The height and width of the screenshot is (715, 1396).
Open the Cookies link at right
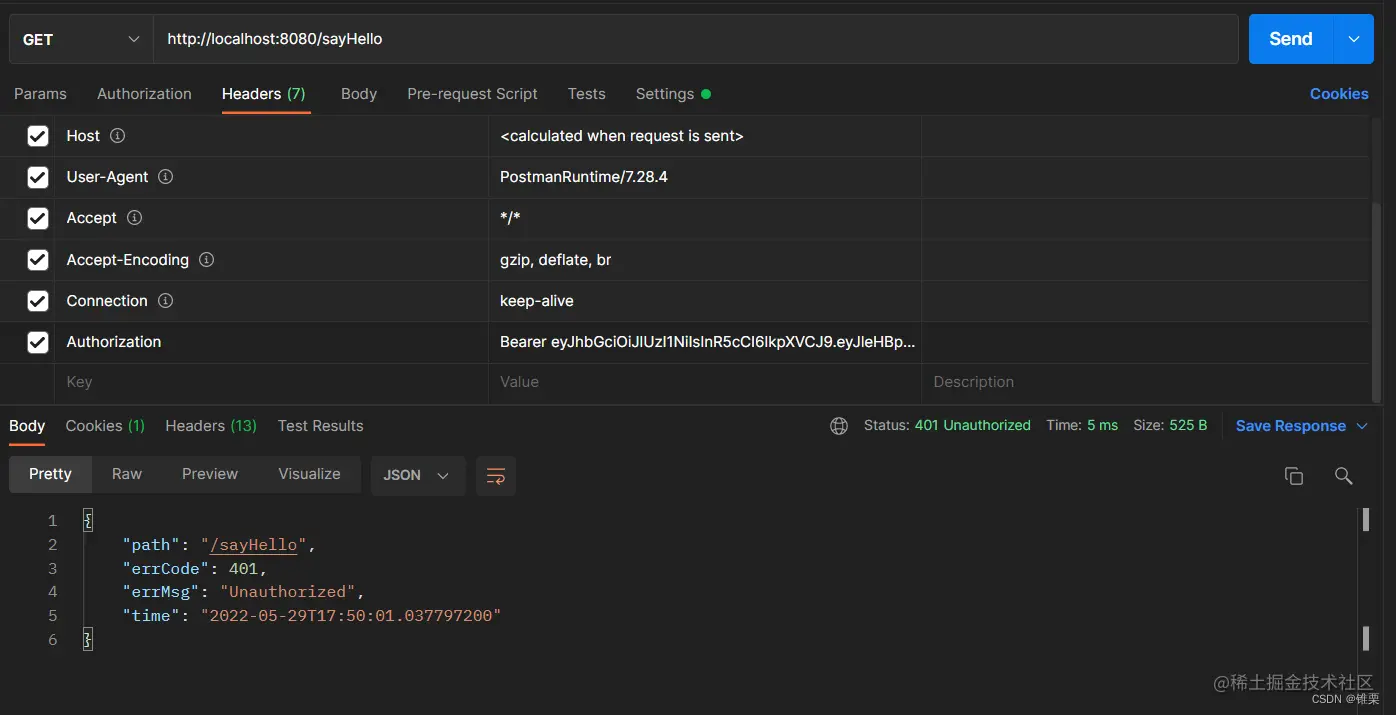1339,93
